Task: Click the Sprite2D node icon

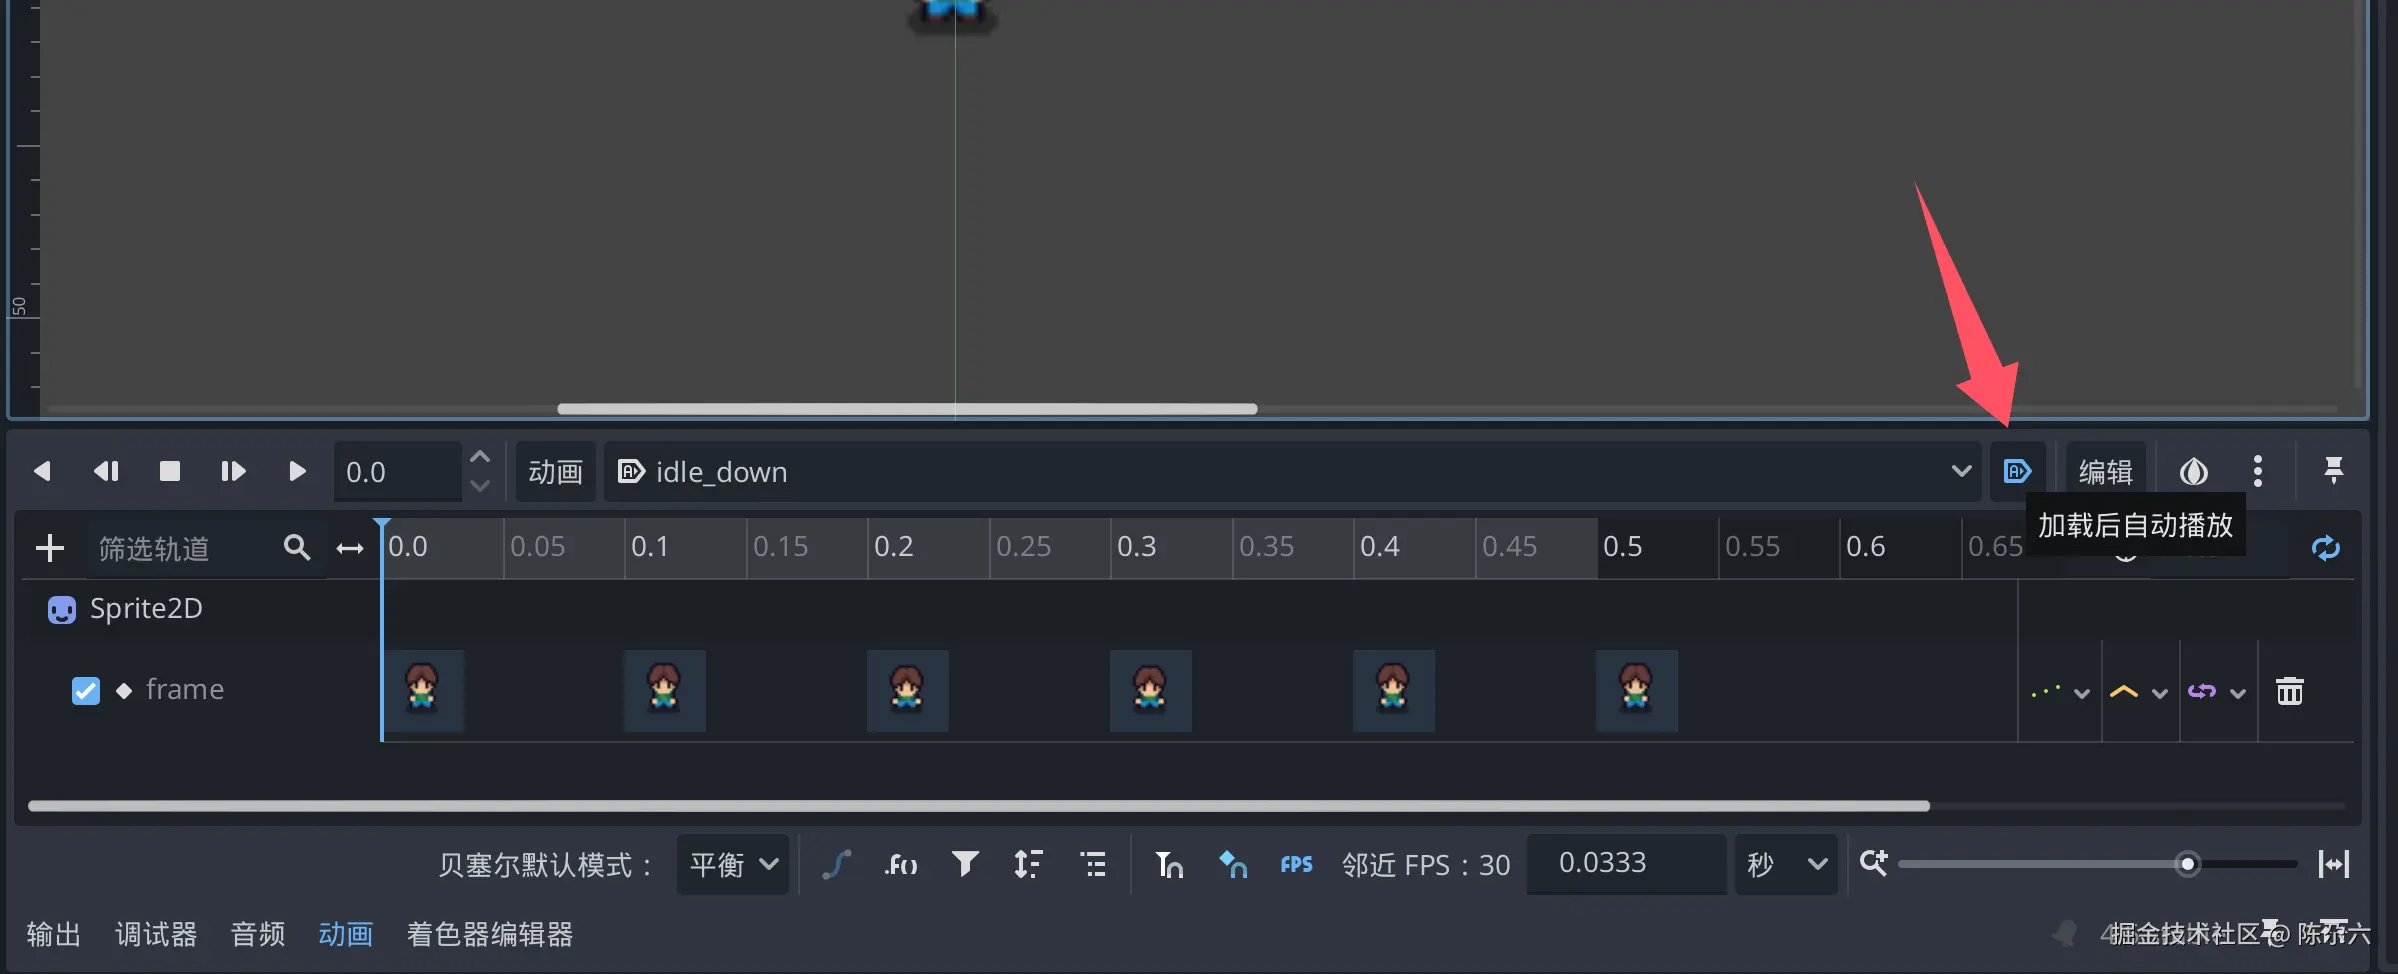Action: tap(62, 610)
